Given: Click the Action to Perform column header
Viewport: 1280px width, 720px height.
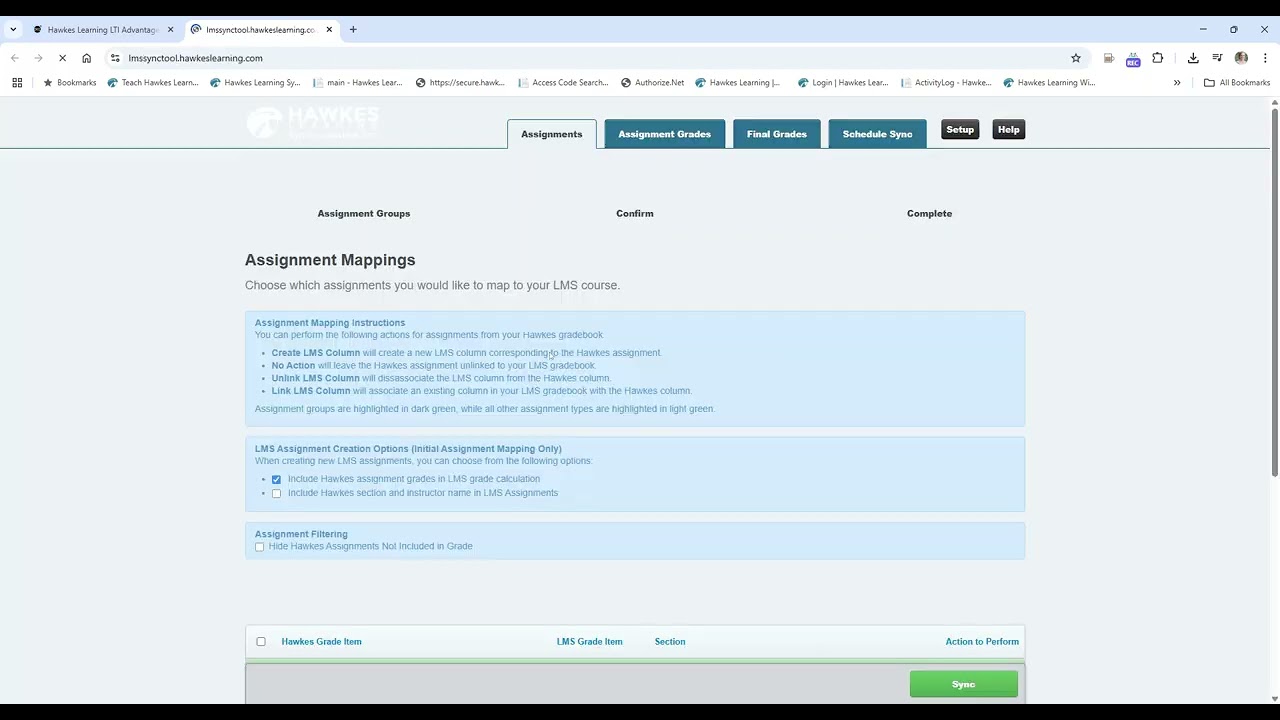Looking at the screenshot, I should [982, 642].
